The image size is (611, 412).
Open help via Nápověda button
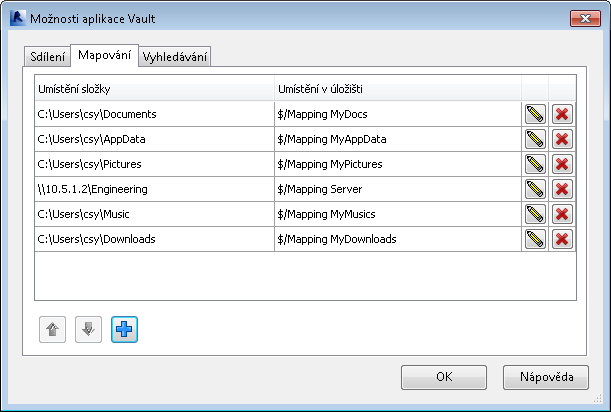pos(546,377)
